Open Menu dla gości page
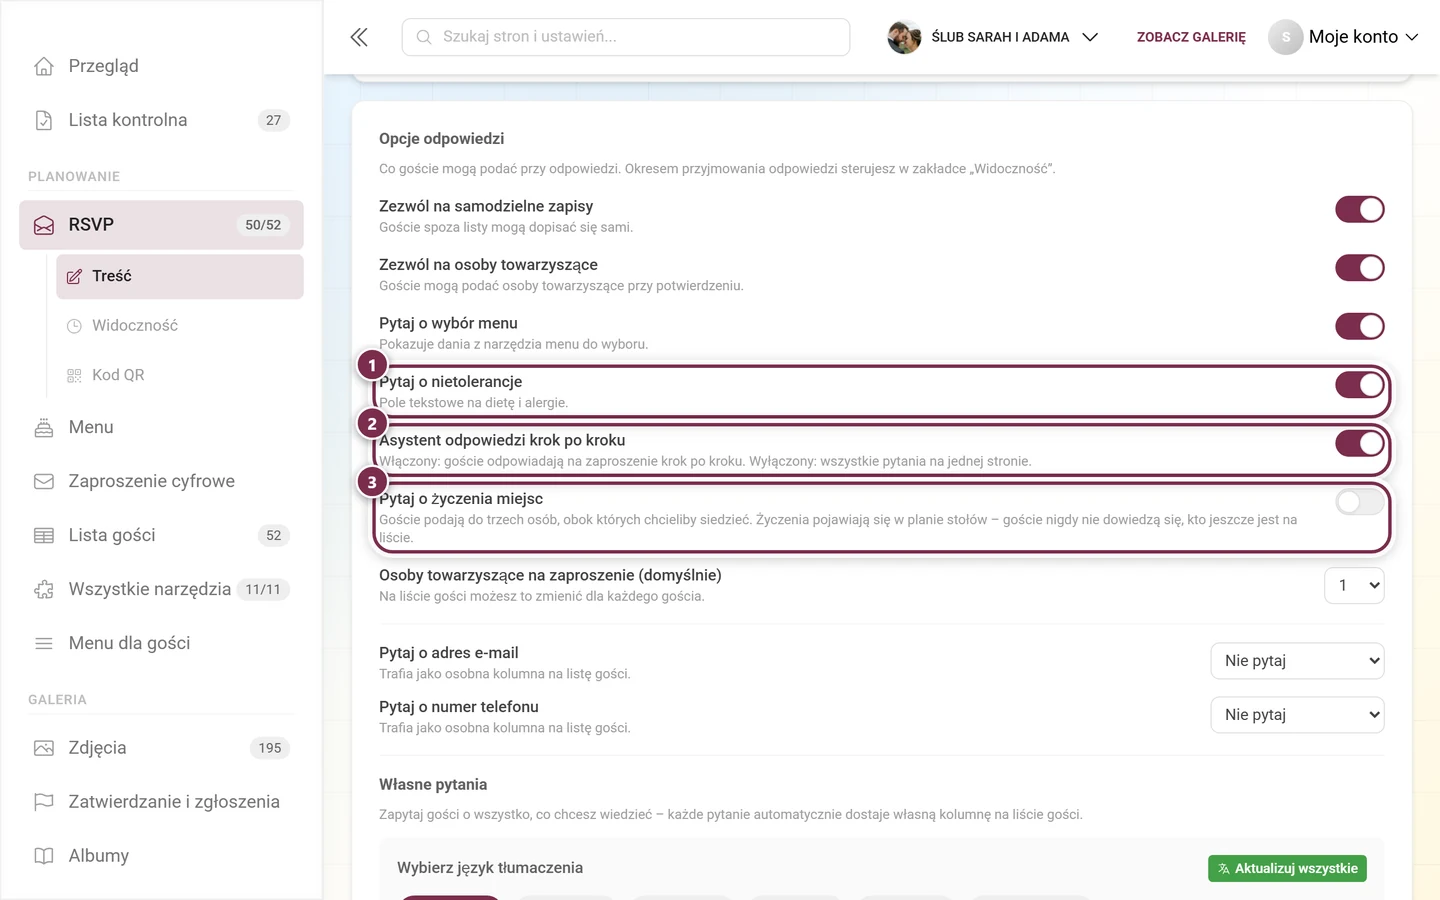 coord(161,643)
